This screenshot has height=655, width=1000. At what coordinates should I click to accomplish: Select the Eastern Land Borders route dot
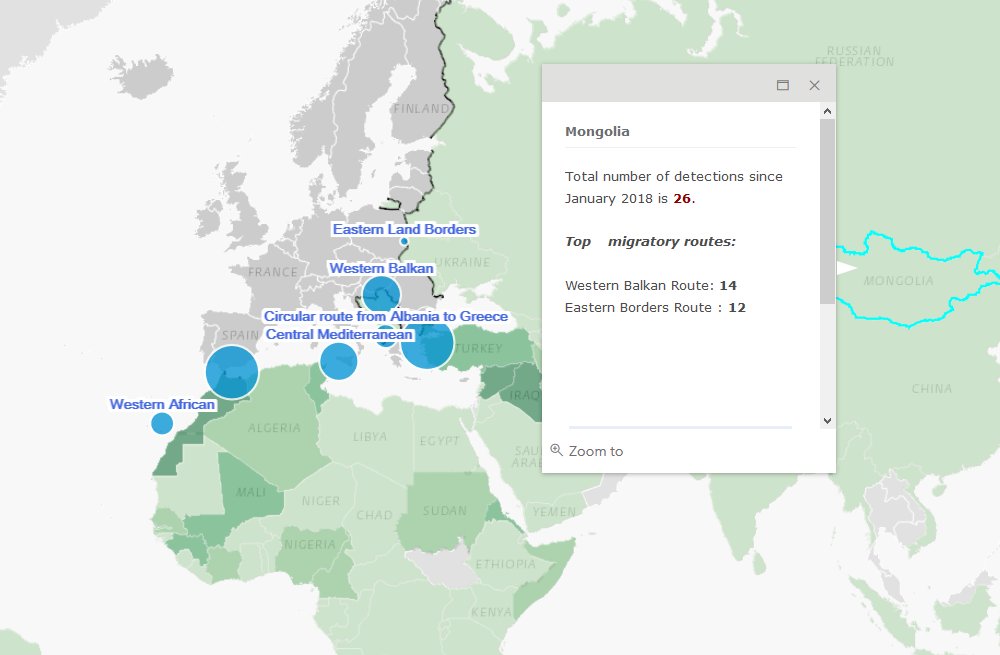(404, 241)
